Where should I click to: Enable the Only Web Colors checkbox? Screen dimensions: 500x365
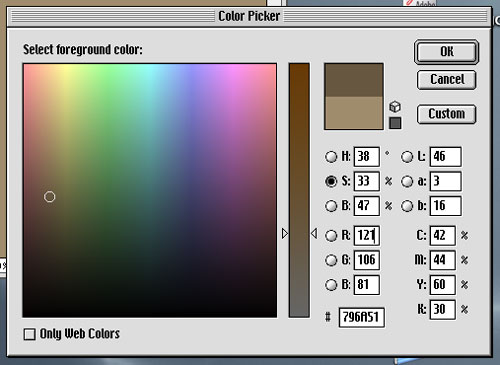pyautogui.click(x=30, y=334)
